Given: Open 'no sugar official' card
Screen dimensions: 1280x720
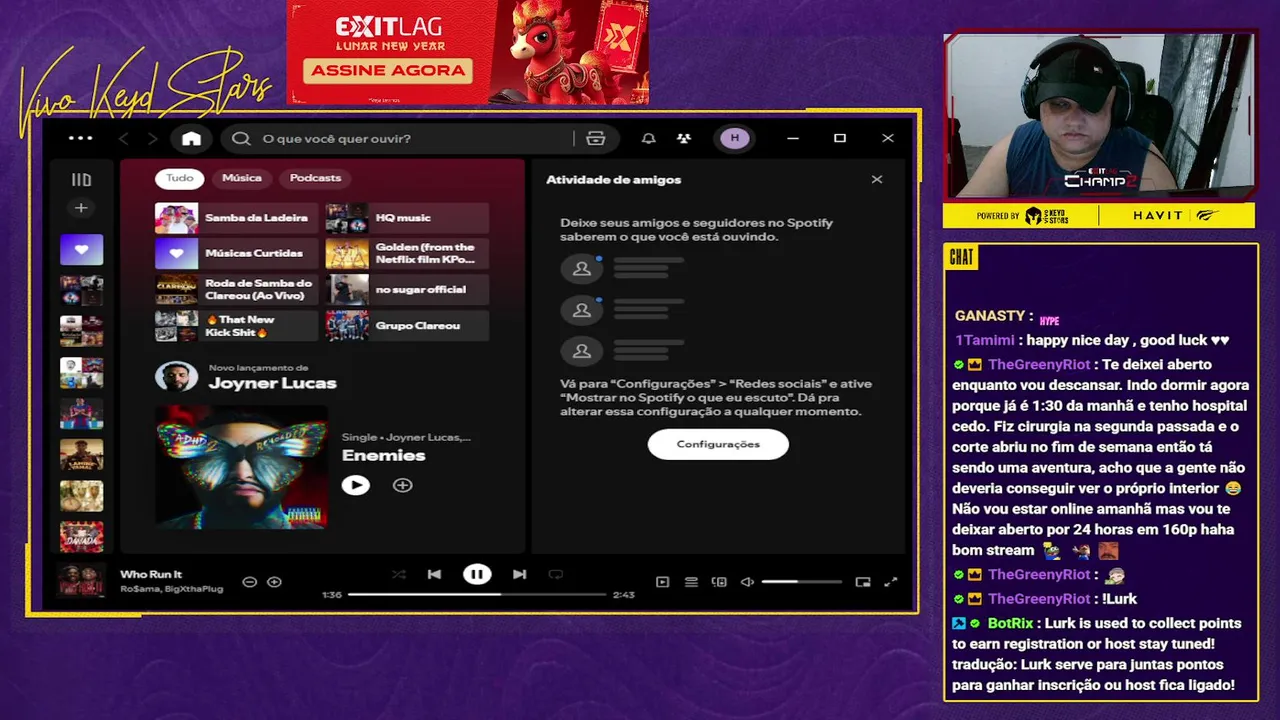Looking at the screenshot, I should point(407,290).
